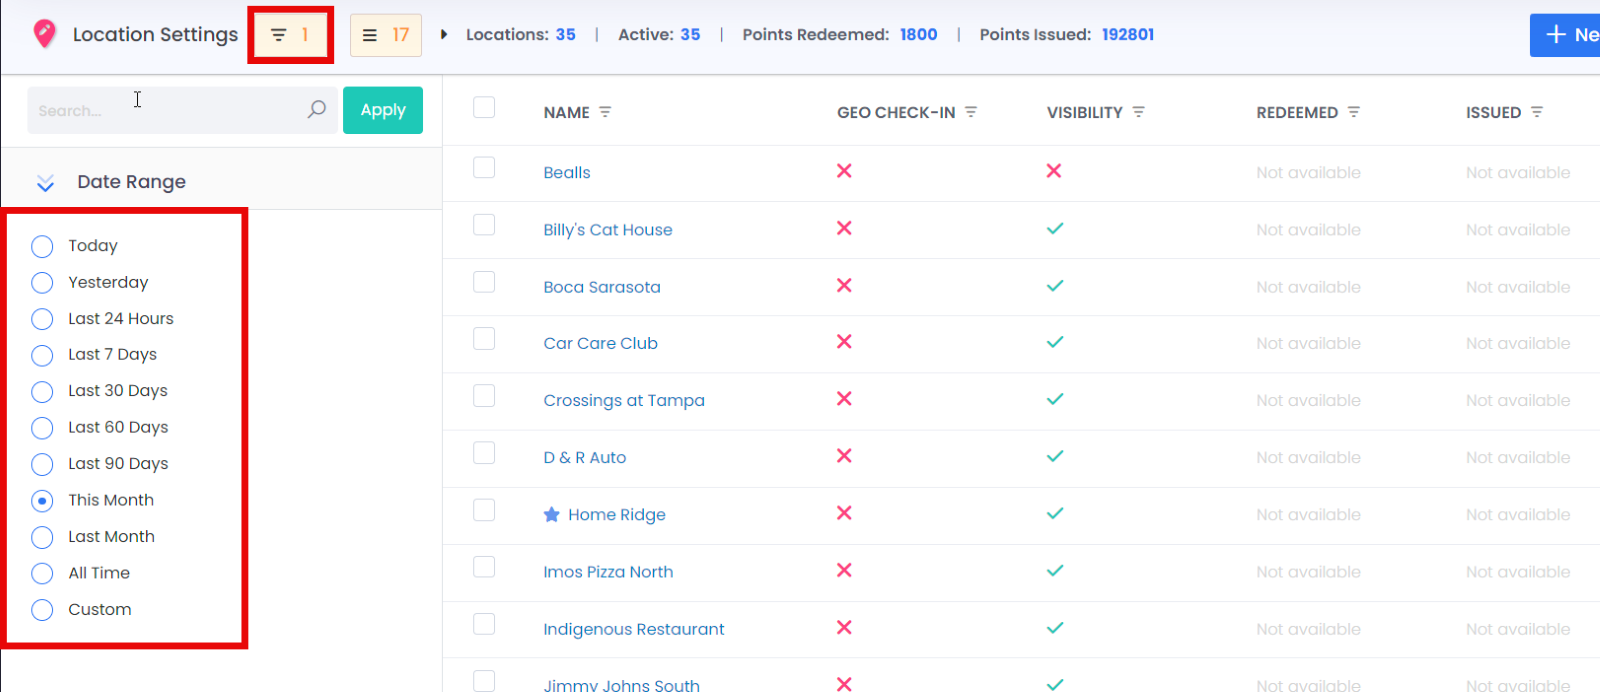Tick the checkbox for Imos Pizza North

(484, 567)
